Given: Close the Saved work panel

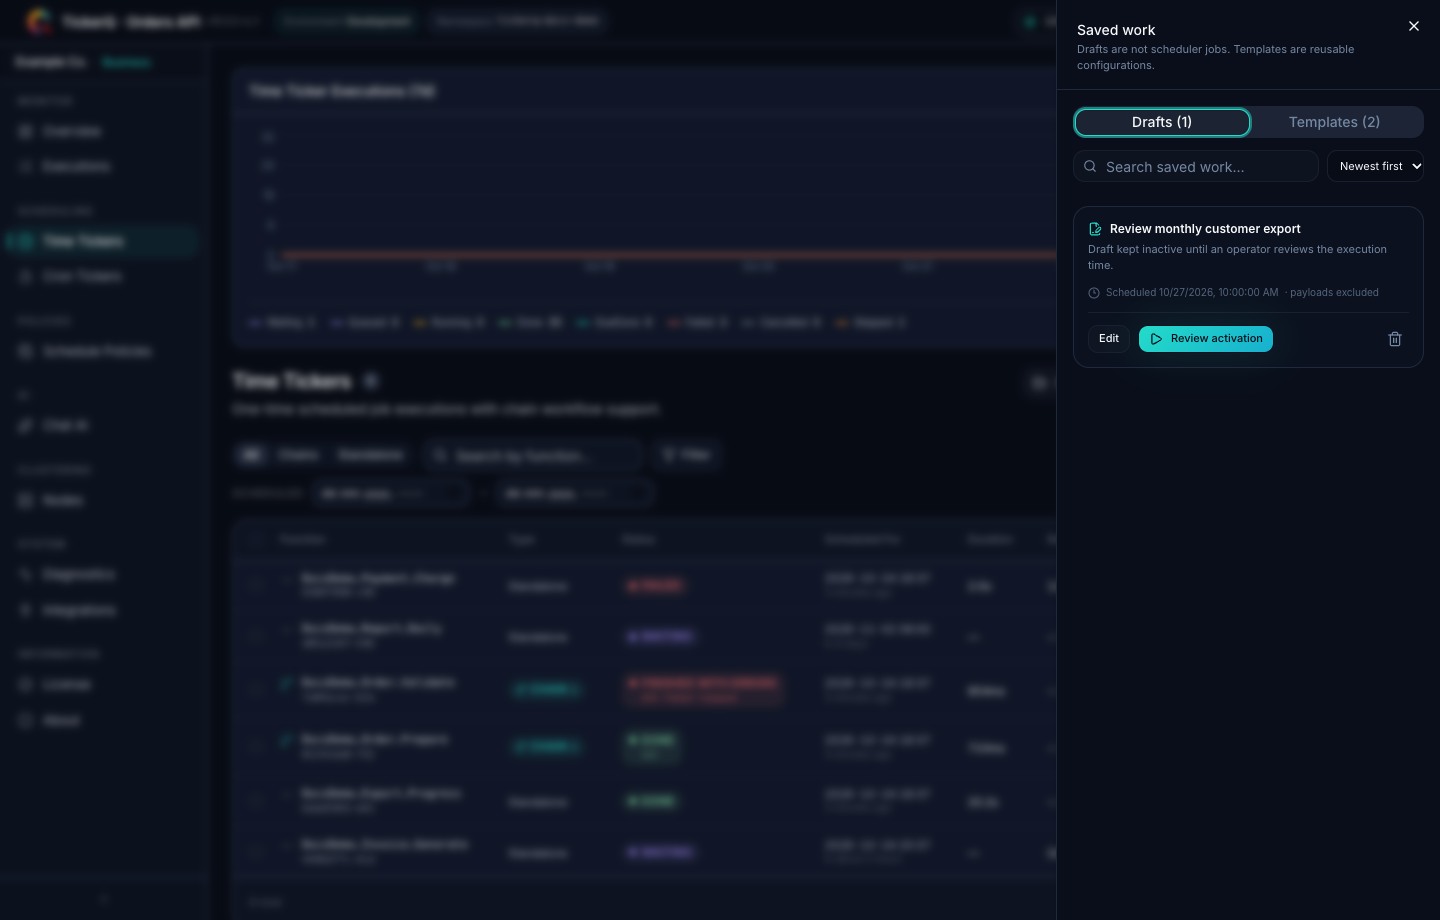Looking at the screenshot, I should point(1414,26).
